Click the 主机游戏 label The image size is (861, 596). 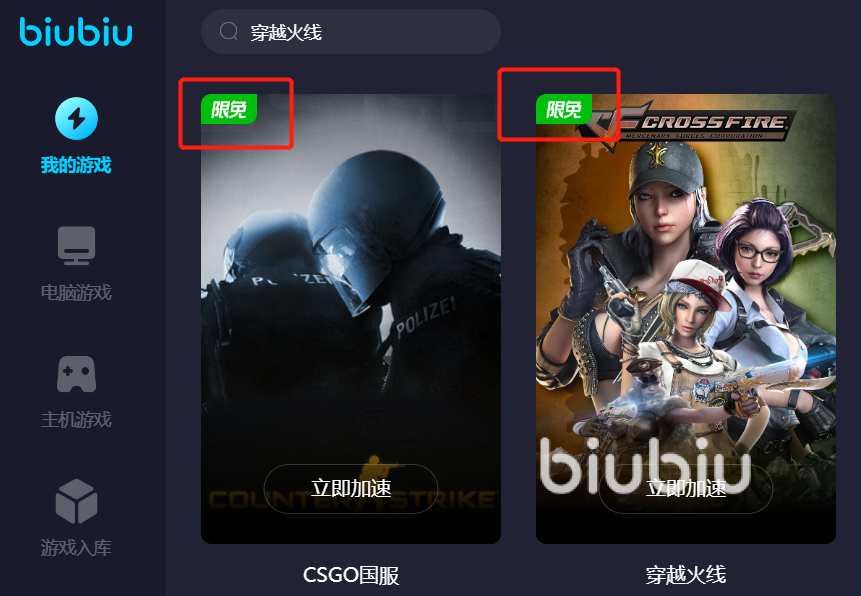76,420
